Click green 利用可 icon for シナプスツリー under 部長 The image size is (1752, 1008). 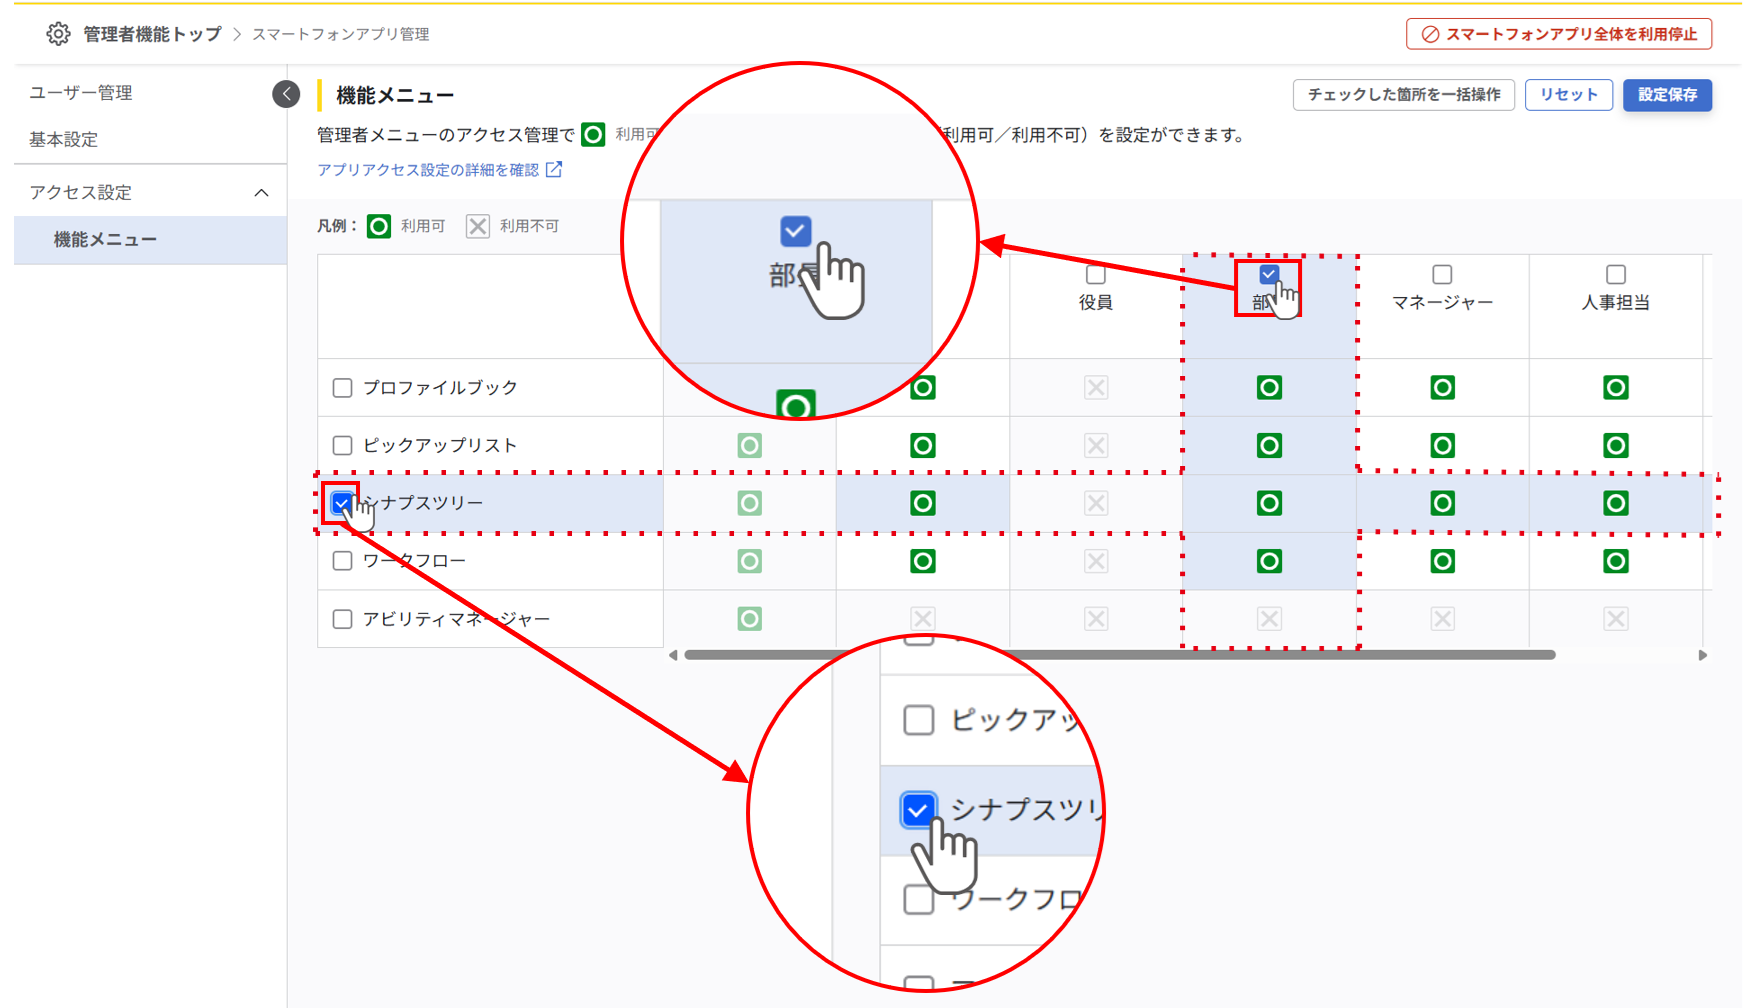[x=1269, y=503]
